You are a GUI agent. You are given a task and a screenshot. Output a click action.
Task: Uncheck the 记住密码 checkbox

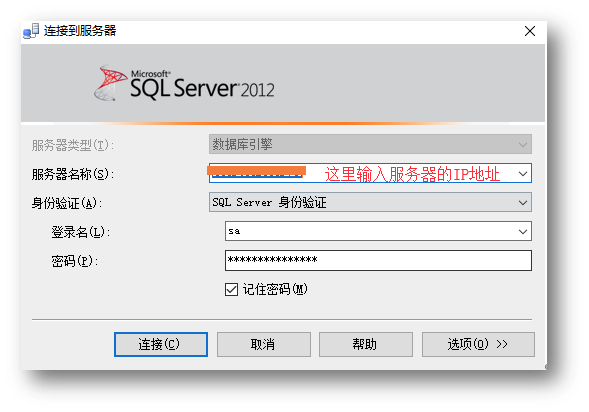tap(231, 290)
